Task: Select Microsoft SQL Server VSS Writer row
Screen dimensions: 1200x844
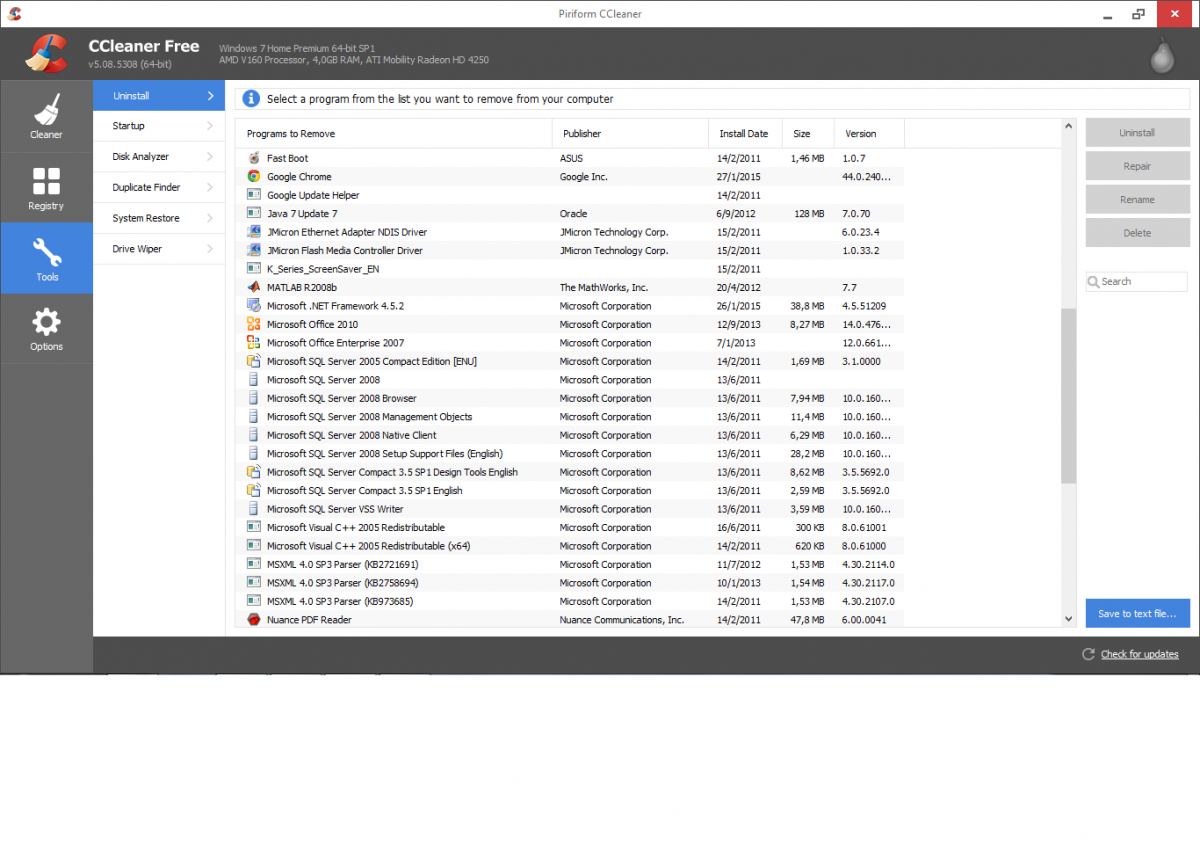Action: pyautogui.click(x=571, y=509)
